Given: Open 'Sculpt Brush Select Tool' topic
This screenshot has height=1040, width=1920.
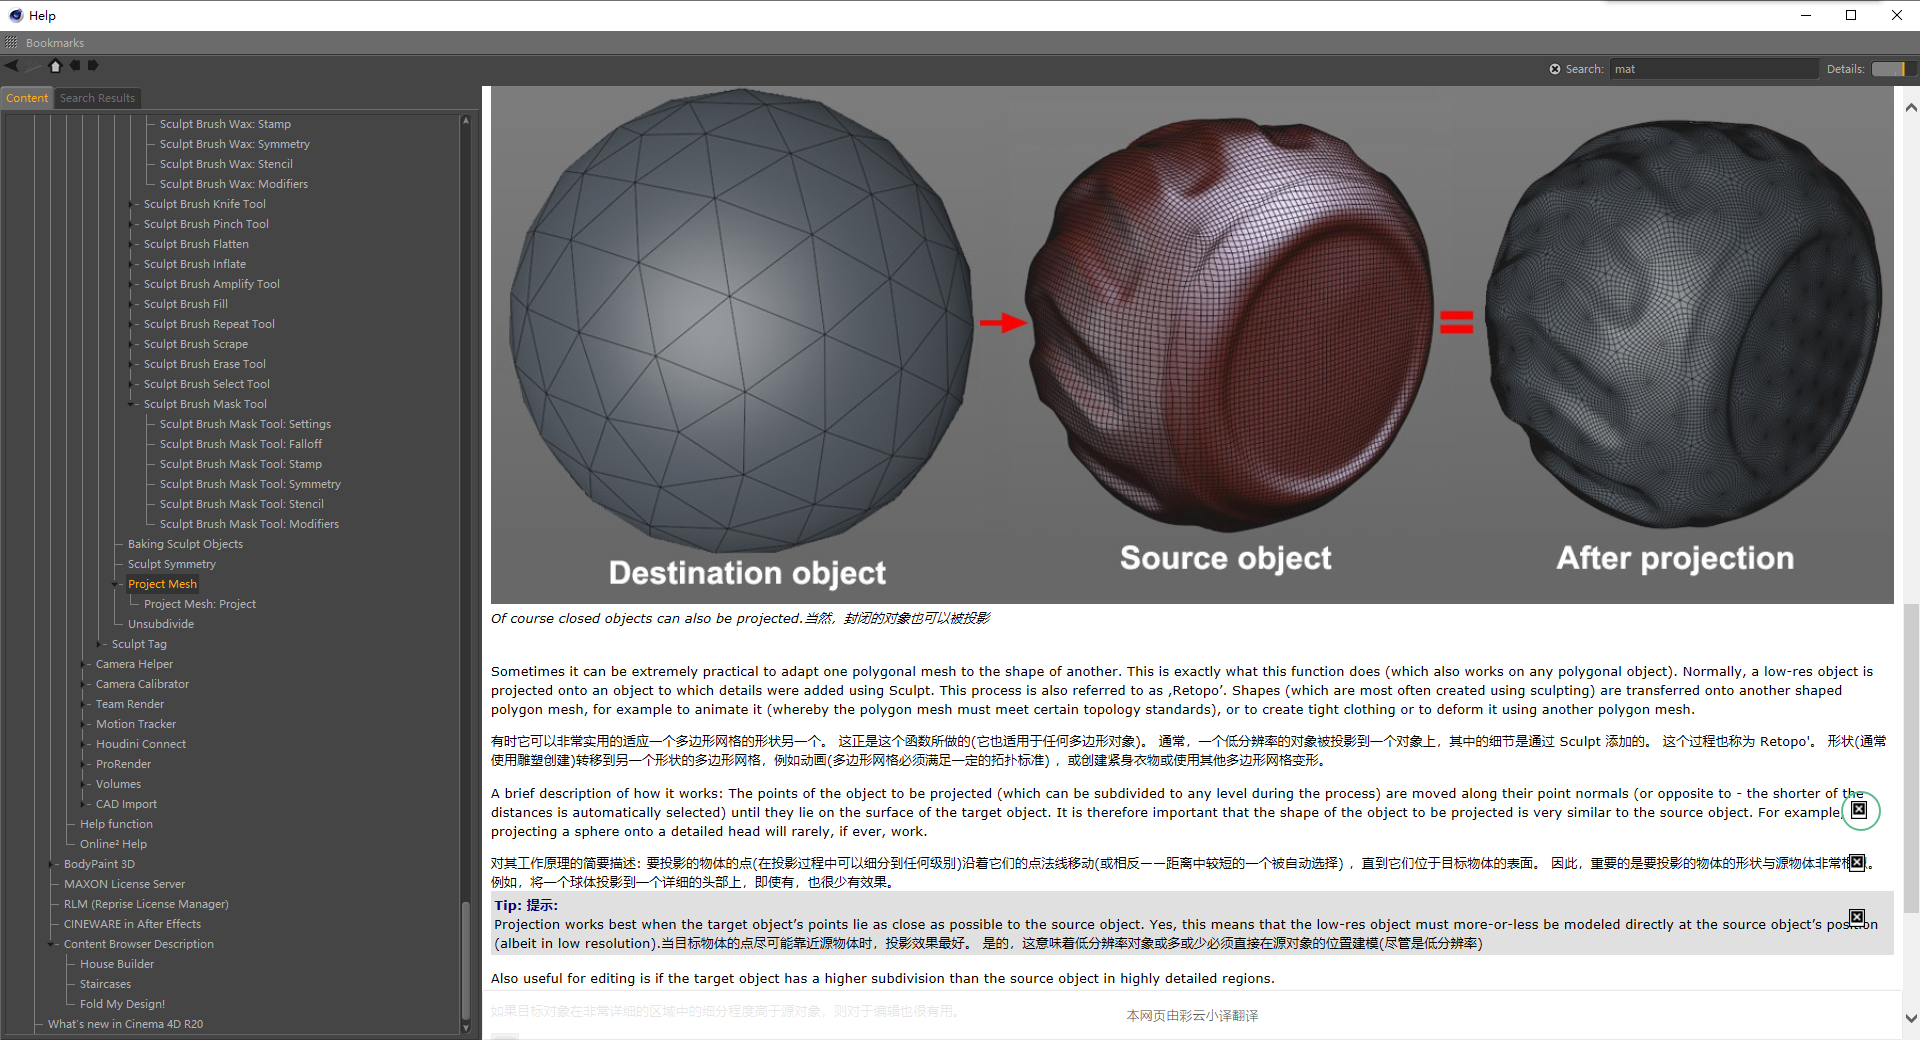Looking at the screenshot, I should click(x=207, y=384).
